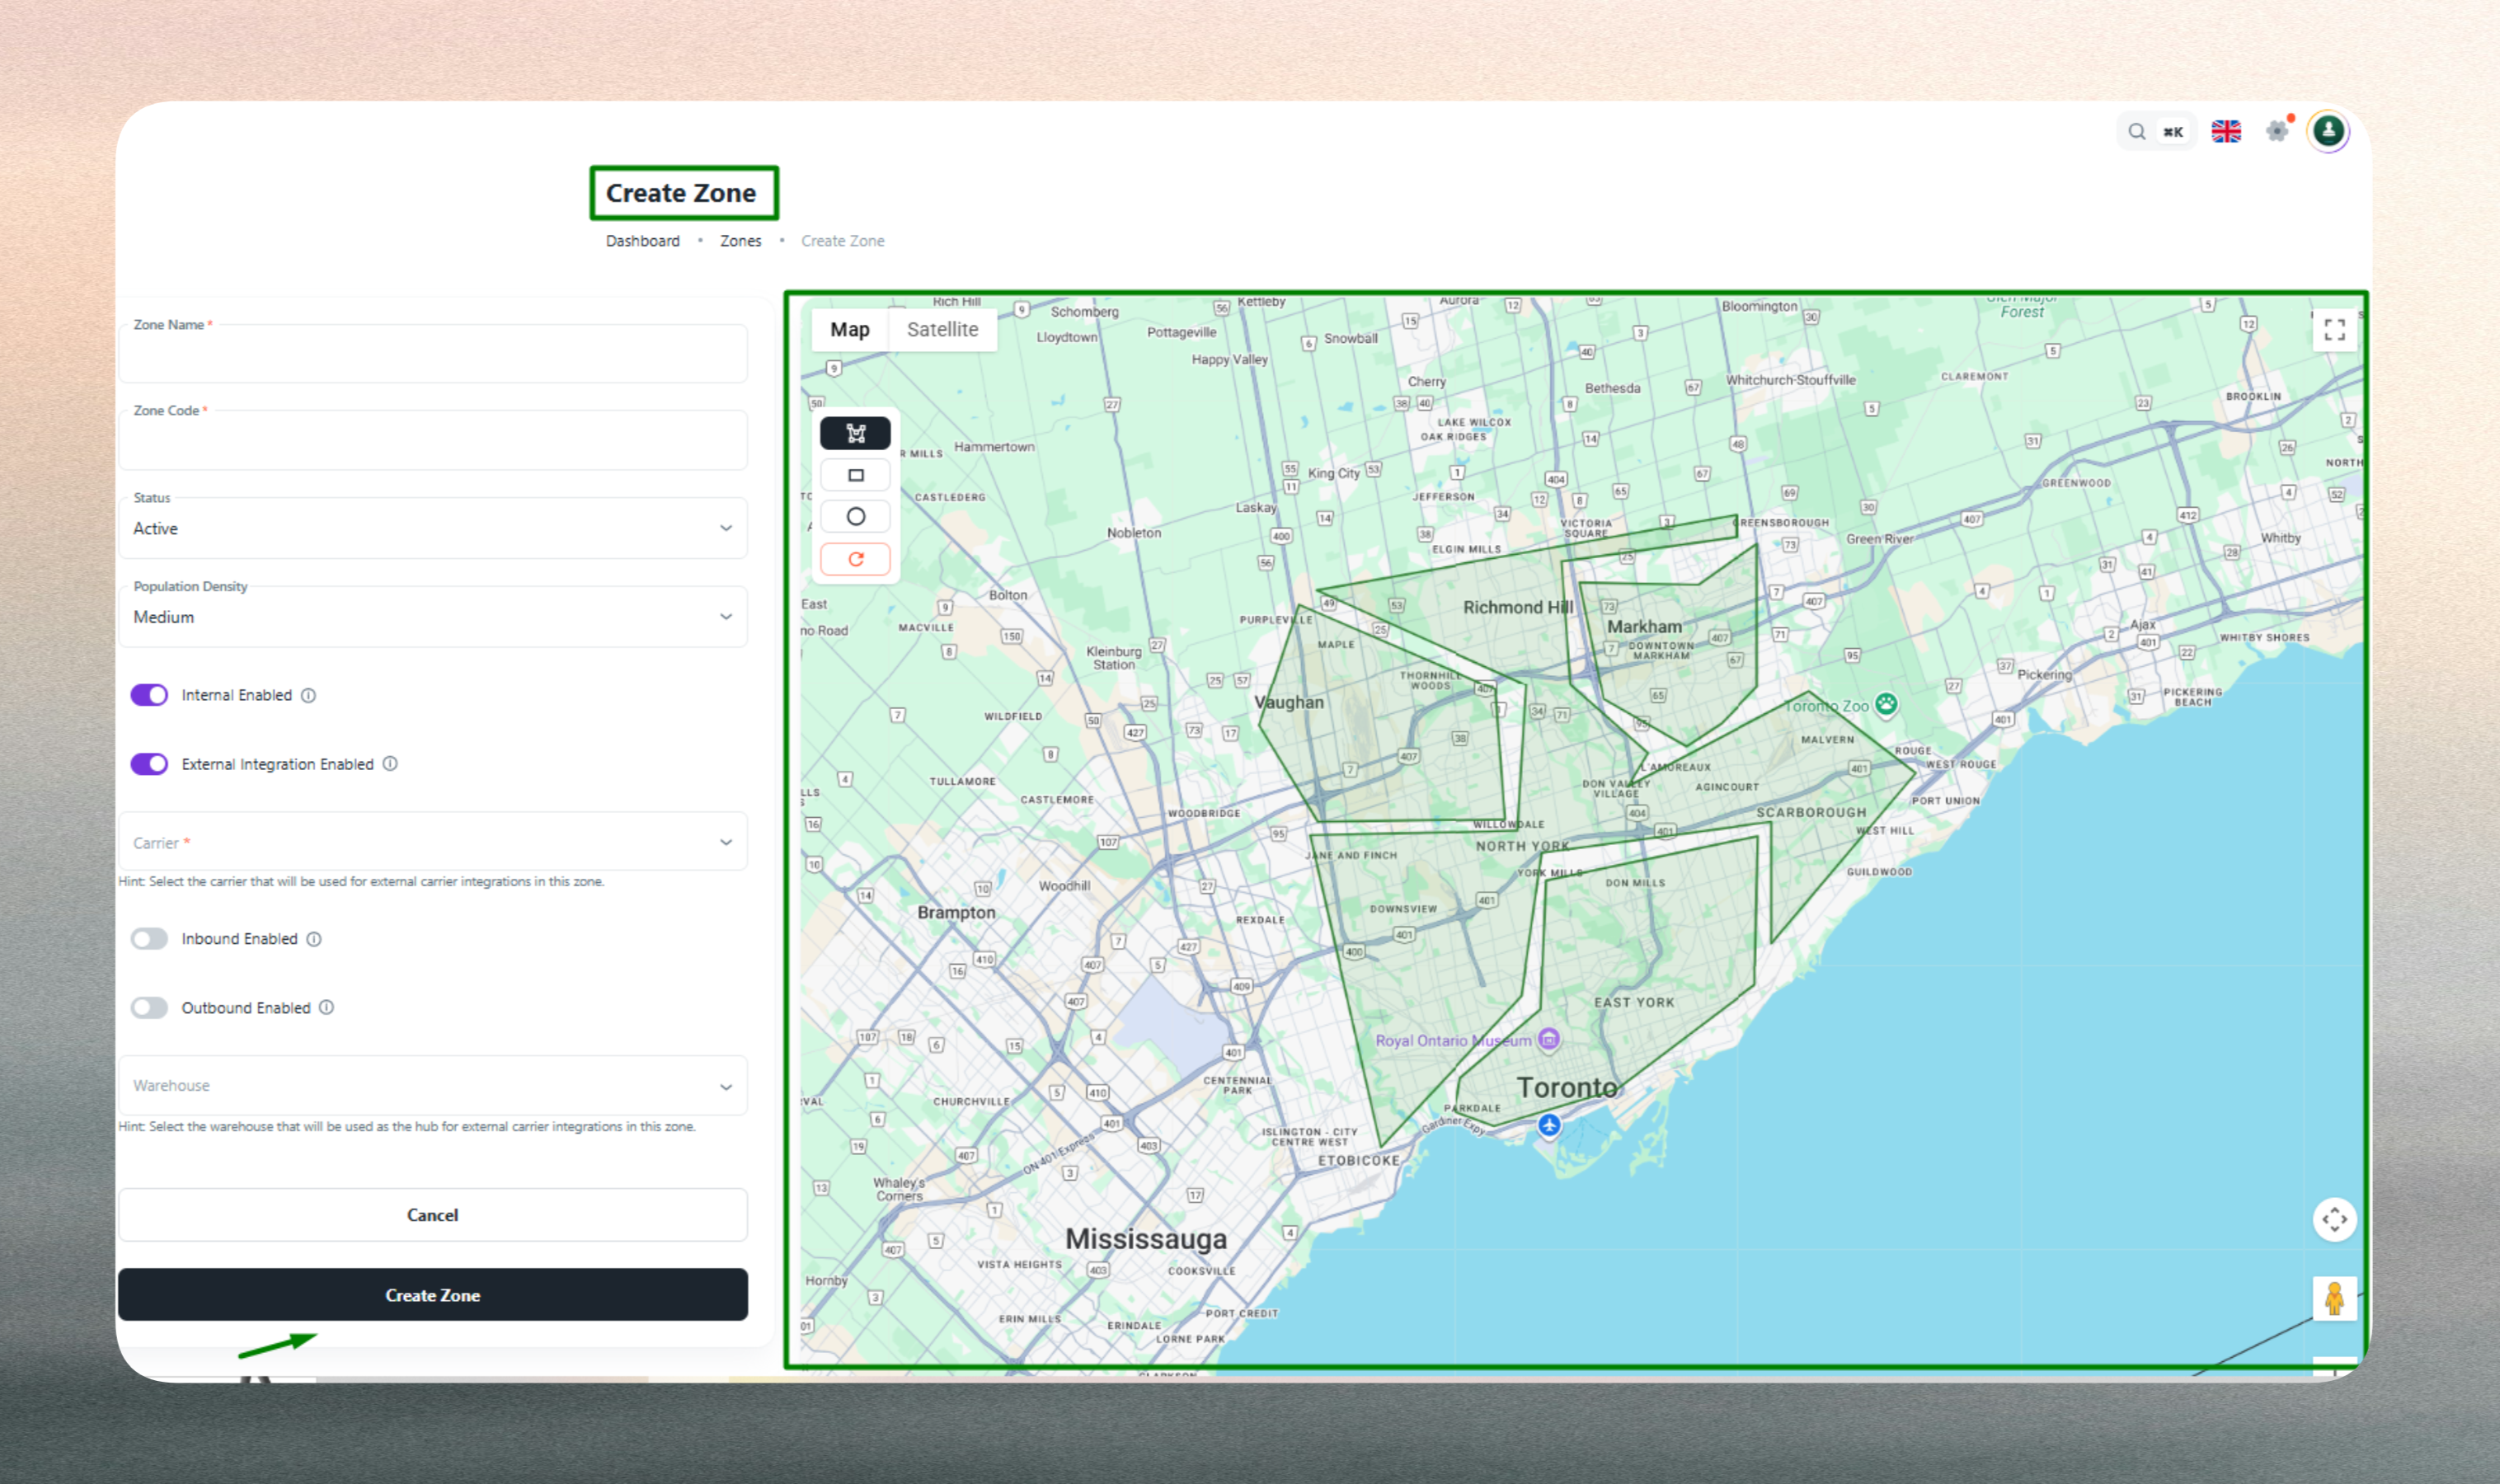Expand the Population Density dropdown
The image size is (2500, 1484).
[x=432, y=617]
